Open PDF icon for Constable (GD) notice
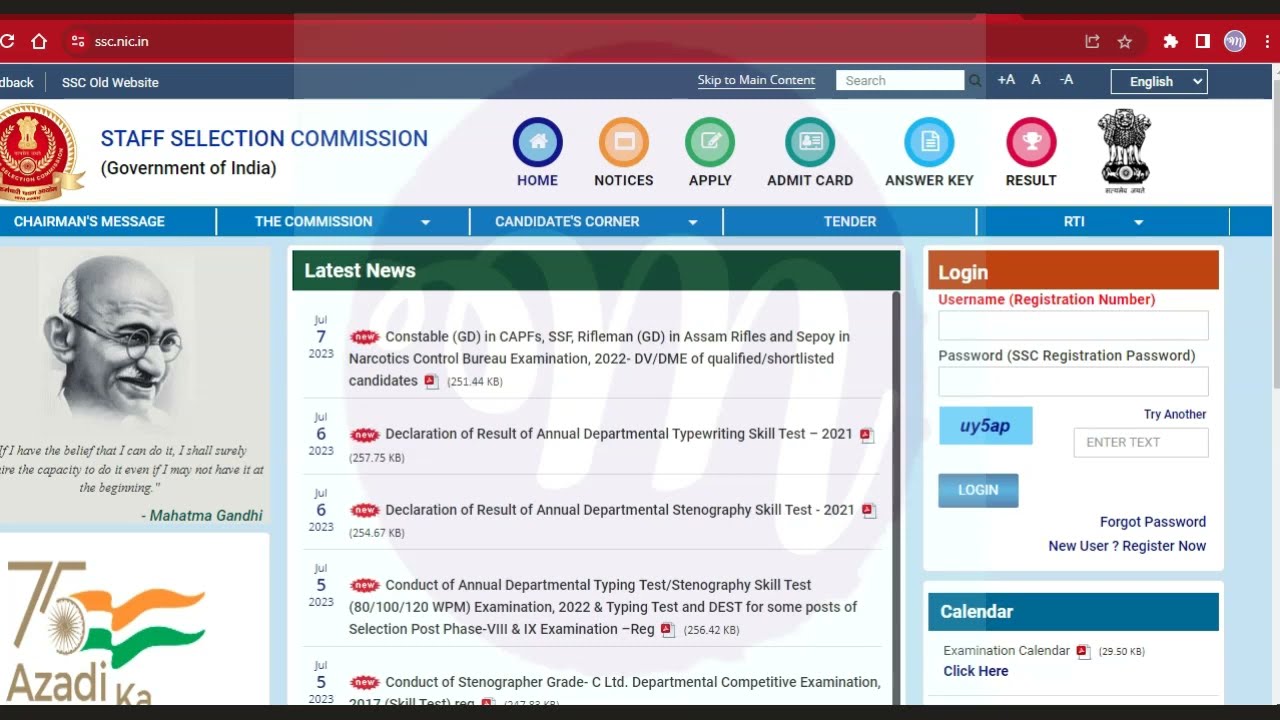The height and width of the screenshot is (720, 1280). (431, 381)
